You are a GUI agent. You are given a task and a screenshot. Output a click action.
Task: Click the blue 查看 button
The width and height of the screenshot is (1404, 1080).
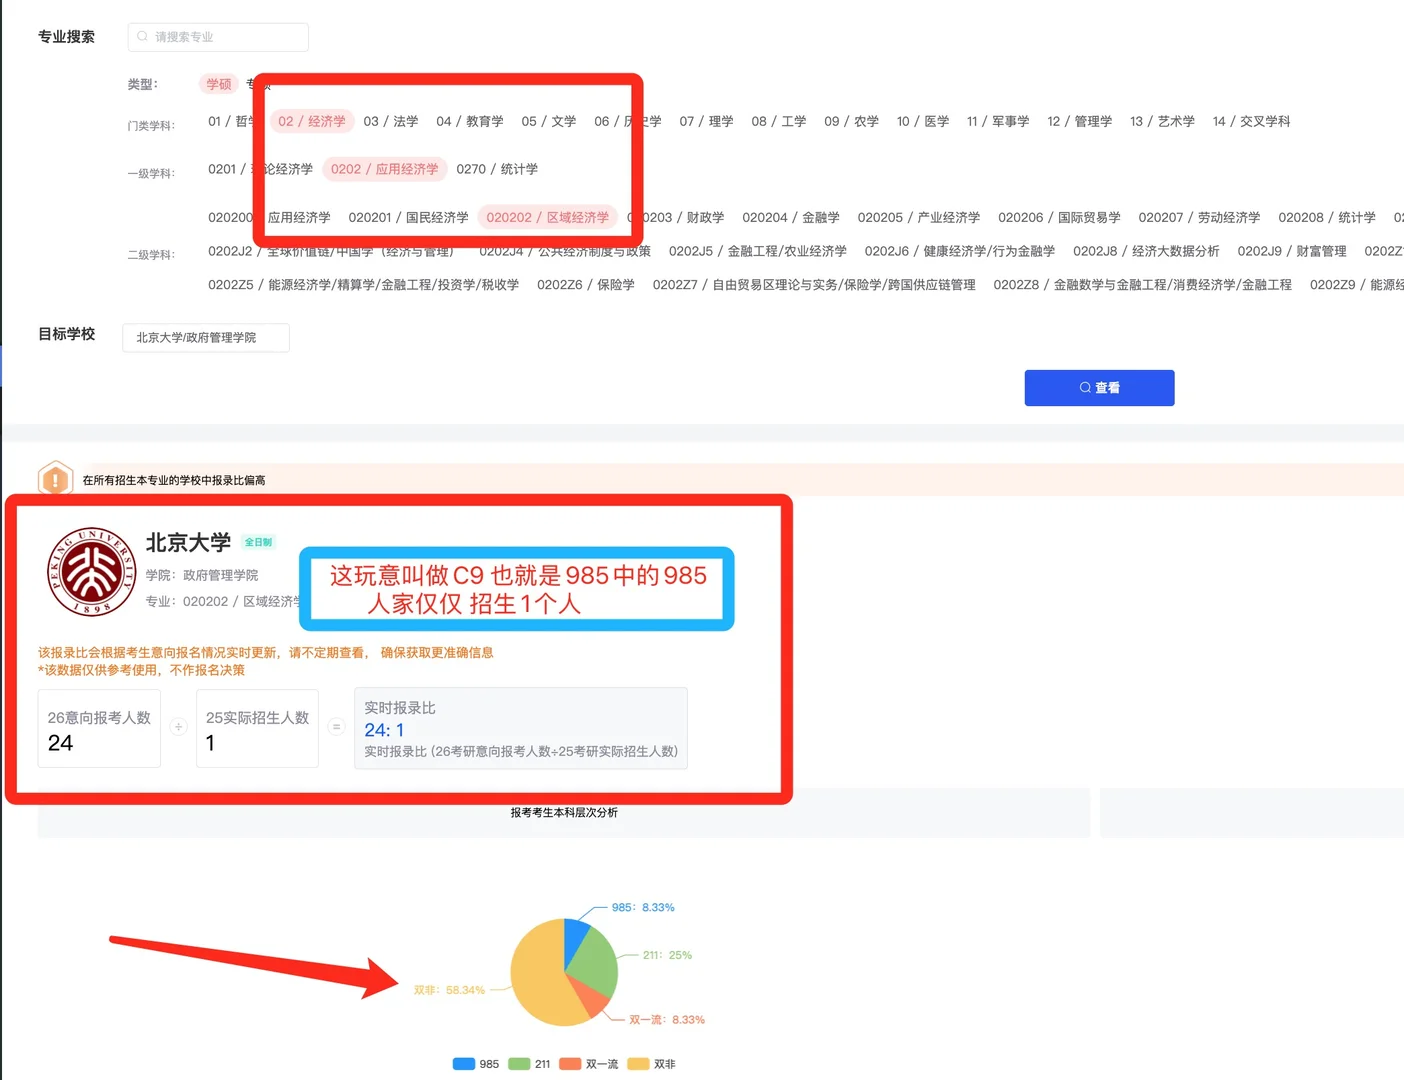click(1099, 388)
